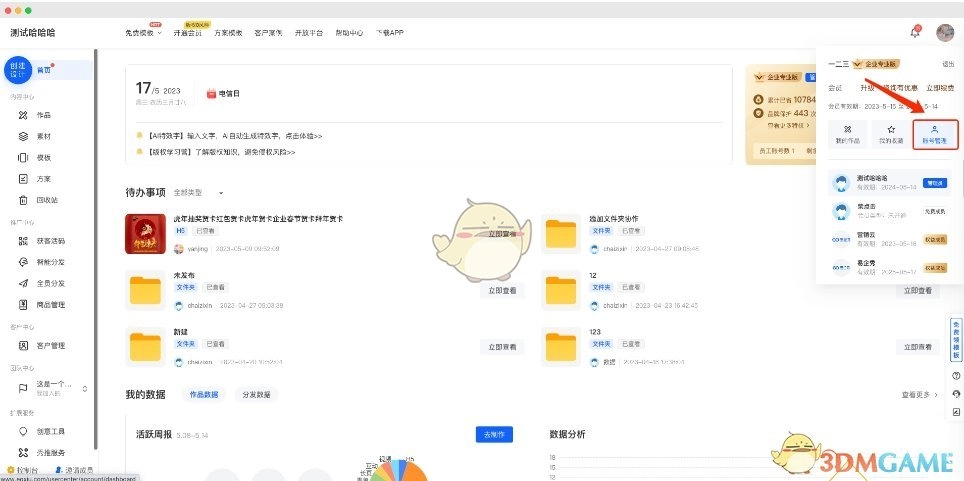Open 我的作品 in the account popup
The width and height of the screenshot is (964, 481).
(x=848, y=134)
